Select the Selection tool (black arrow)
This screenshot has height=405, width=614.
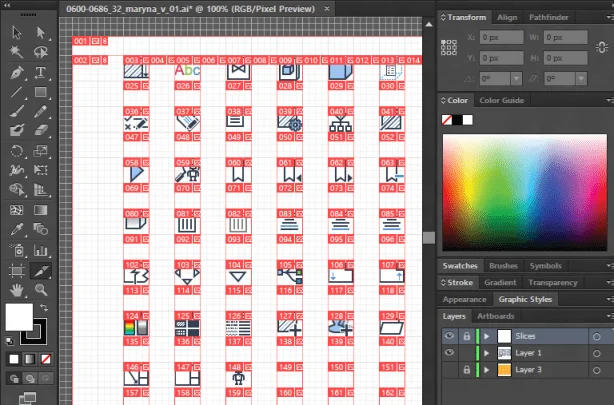point(16,33)
